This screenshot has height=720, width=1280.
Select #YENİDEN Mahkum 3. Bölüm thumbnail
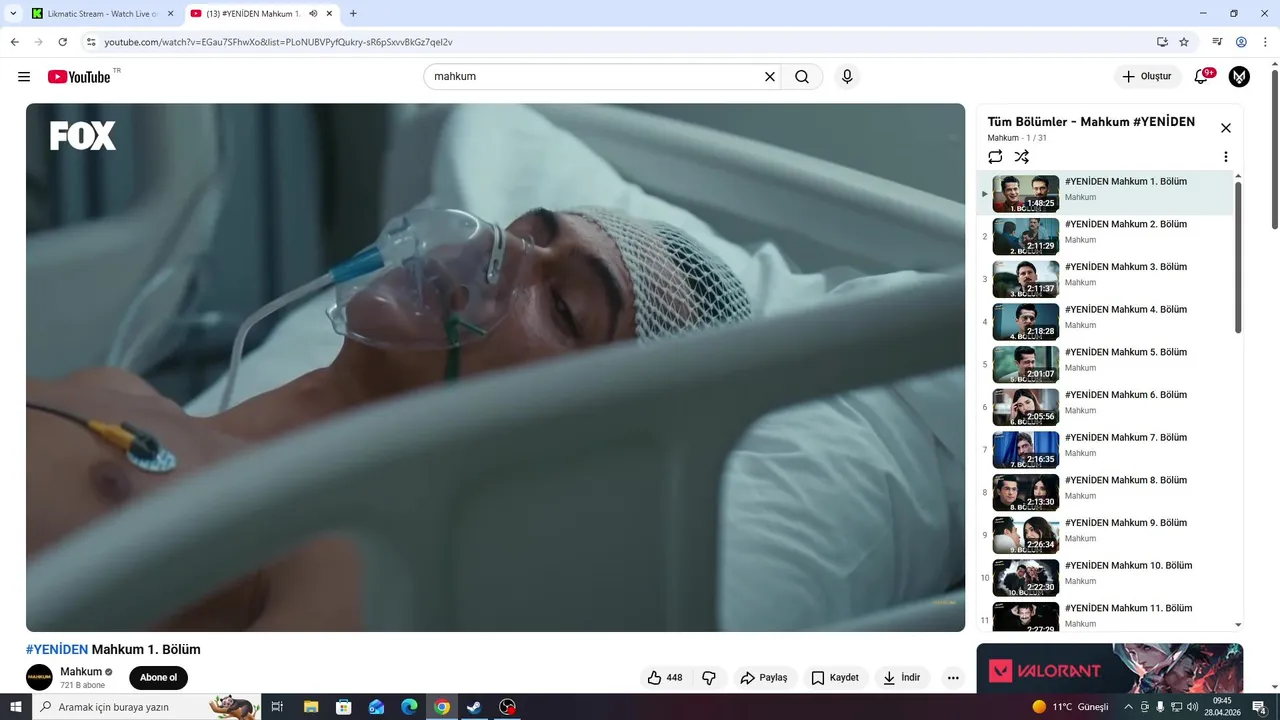[x=1025, y=280]
